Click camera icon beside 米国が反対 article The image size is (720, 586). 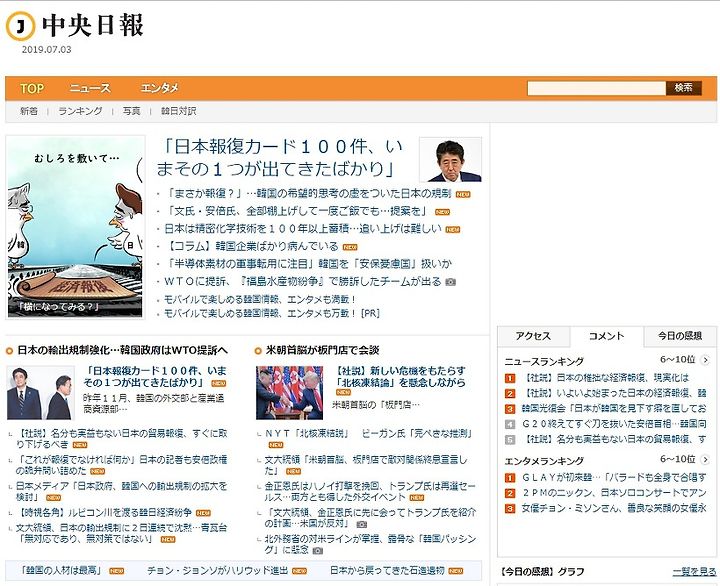(362, 524)
